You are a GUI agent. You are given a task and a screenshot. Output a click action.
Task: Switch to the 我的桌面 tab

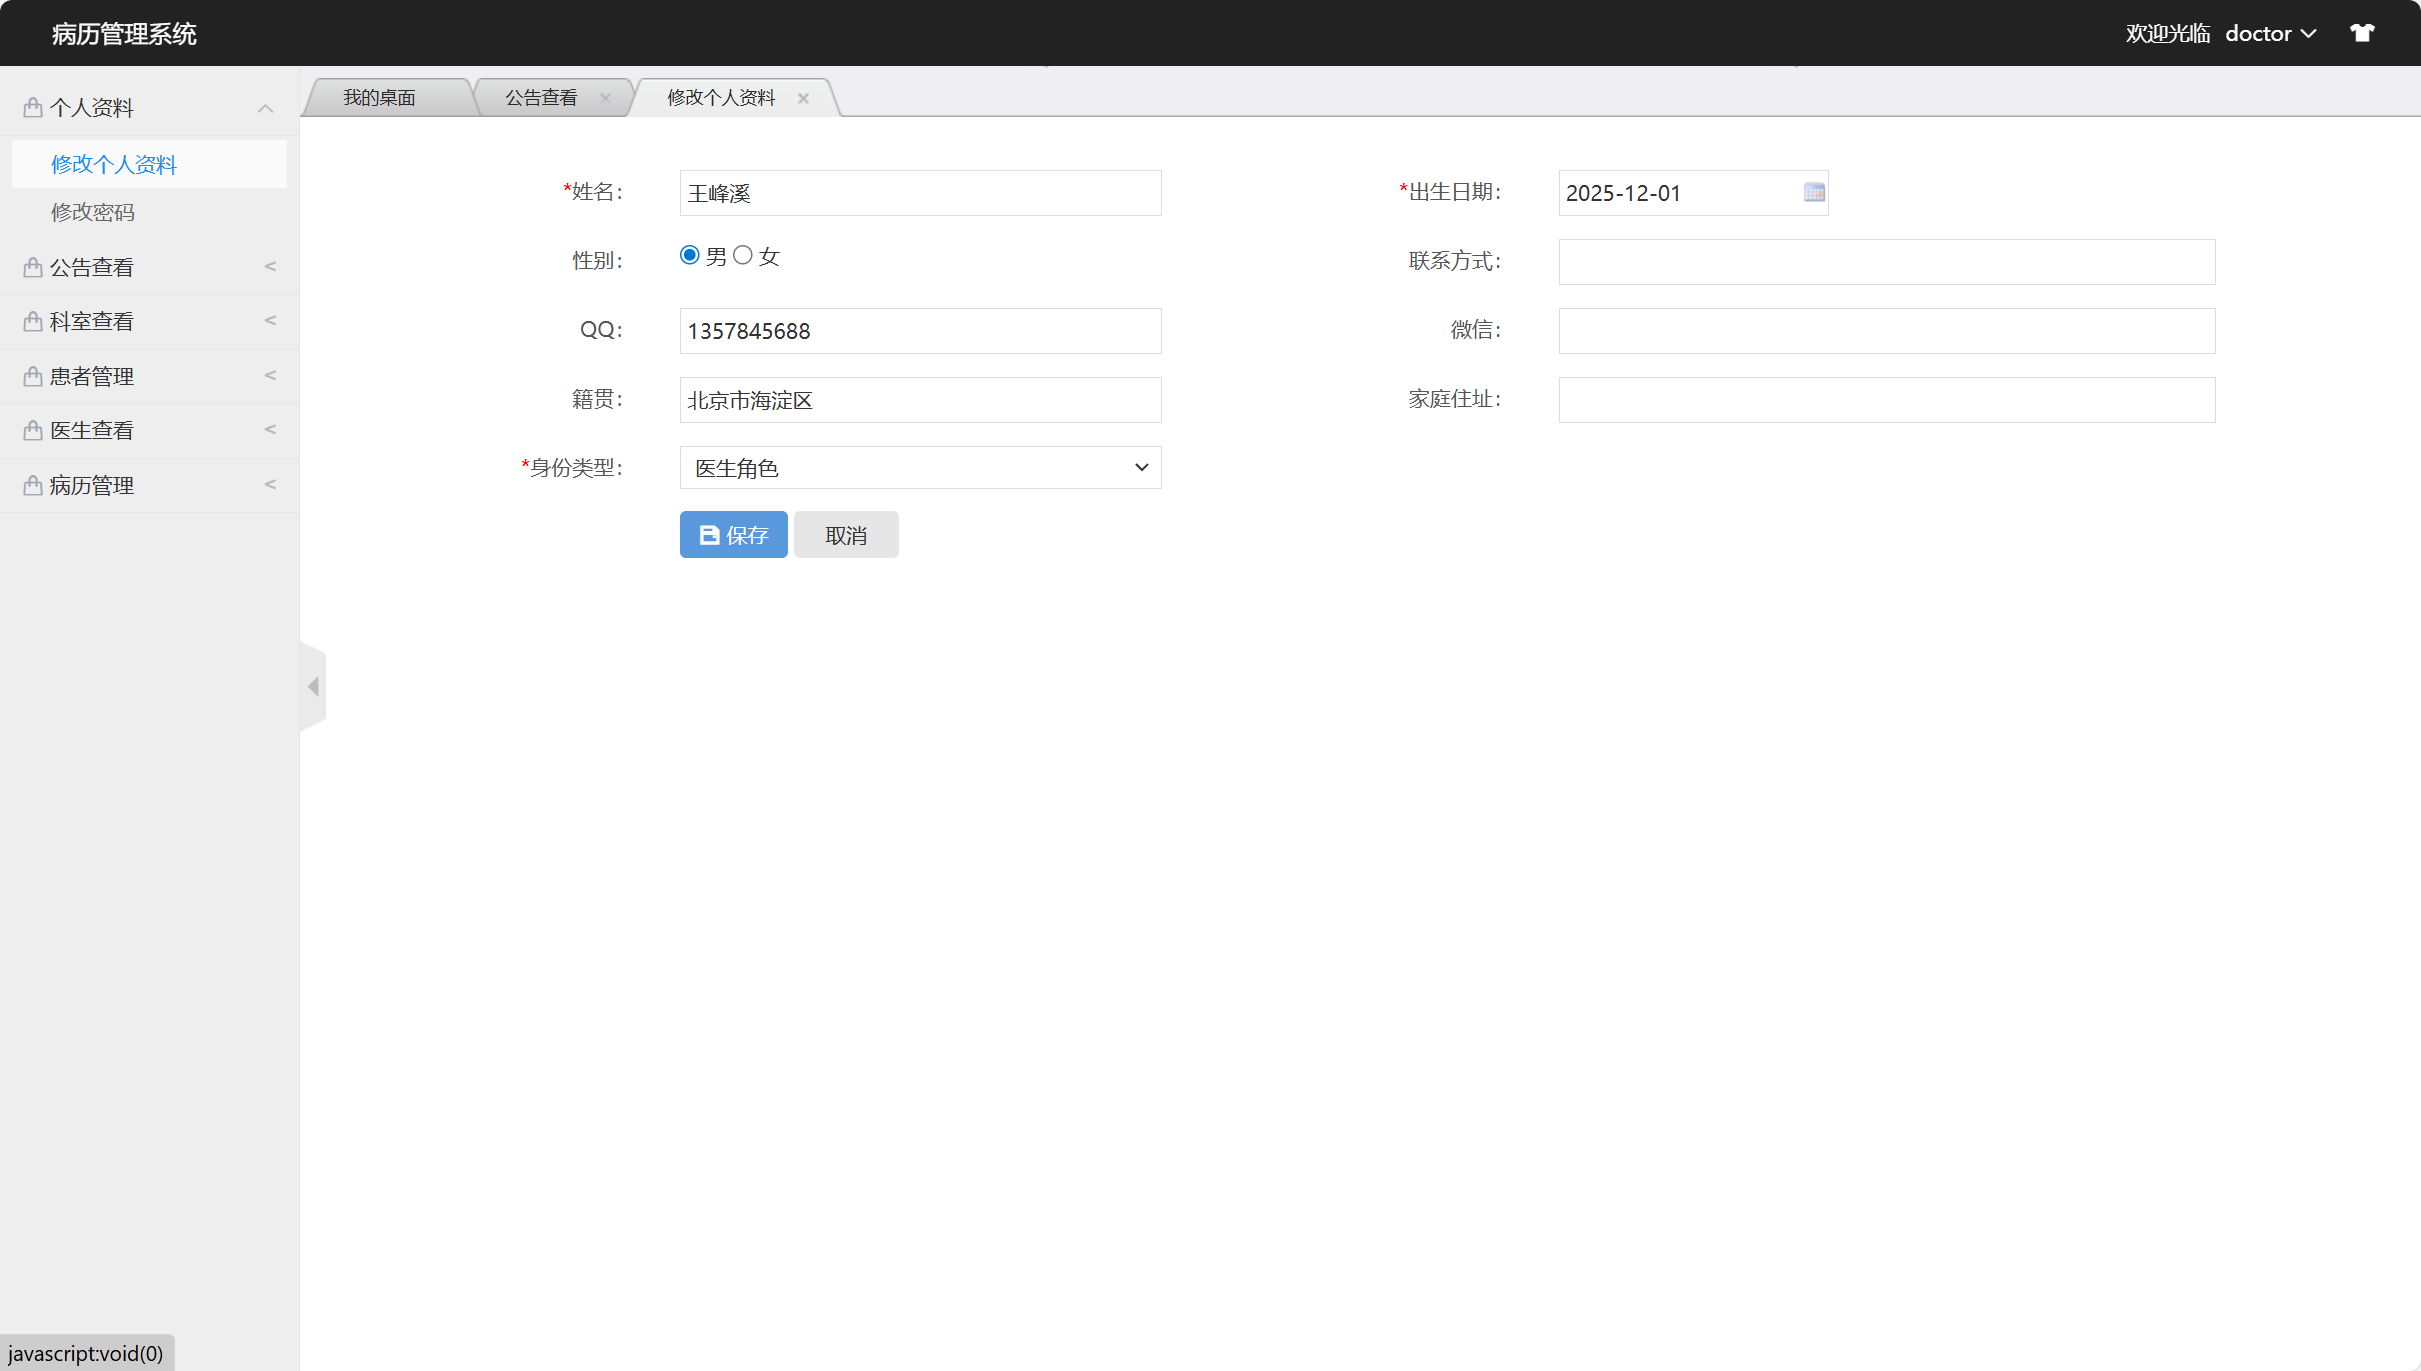(x=380, y=96)
